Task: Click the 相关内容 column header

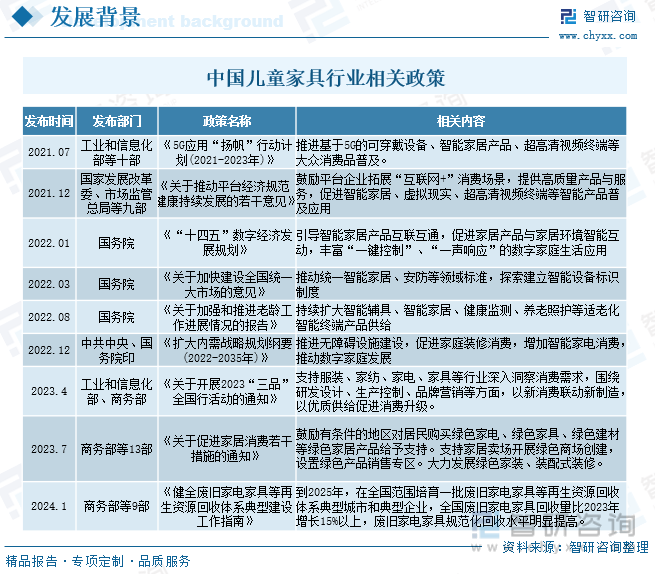Action: (x=461, y=121)
